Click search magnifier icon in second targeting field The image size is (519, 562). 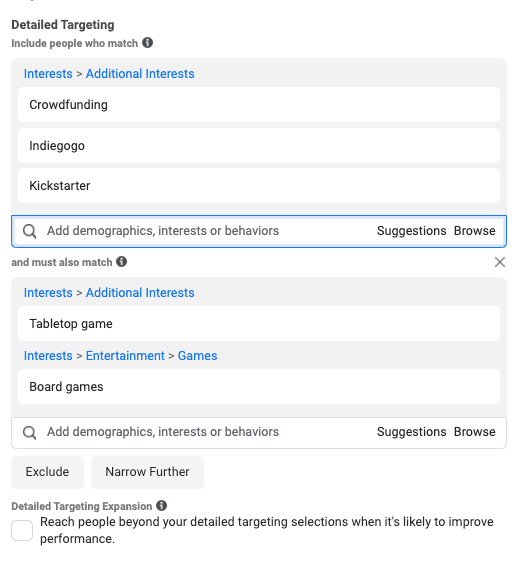coord(29,433)
